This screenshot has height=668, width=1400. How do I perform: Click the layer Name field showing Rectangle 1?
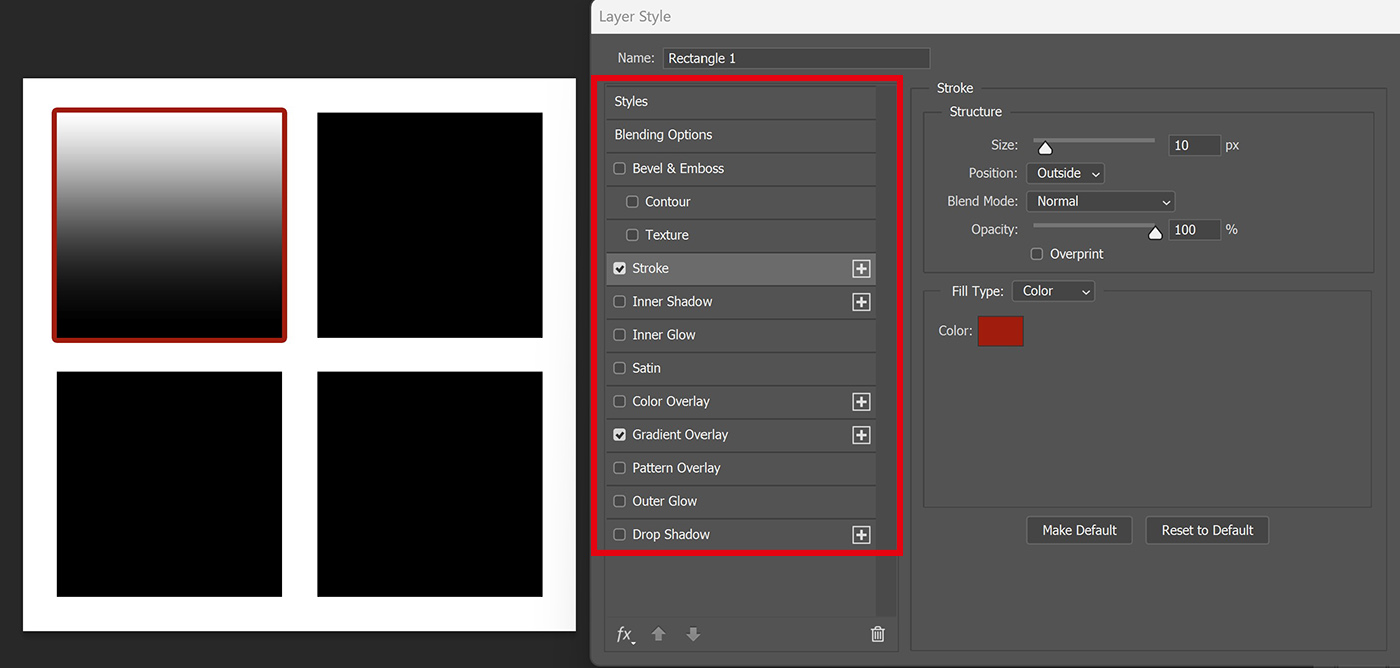(x=796, y=58)
